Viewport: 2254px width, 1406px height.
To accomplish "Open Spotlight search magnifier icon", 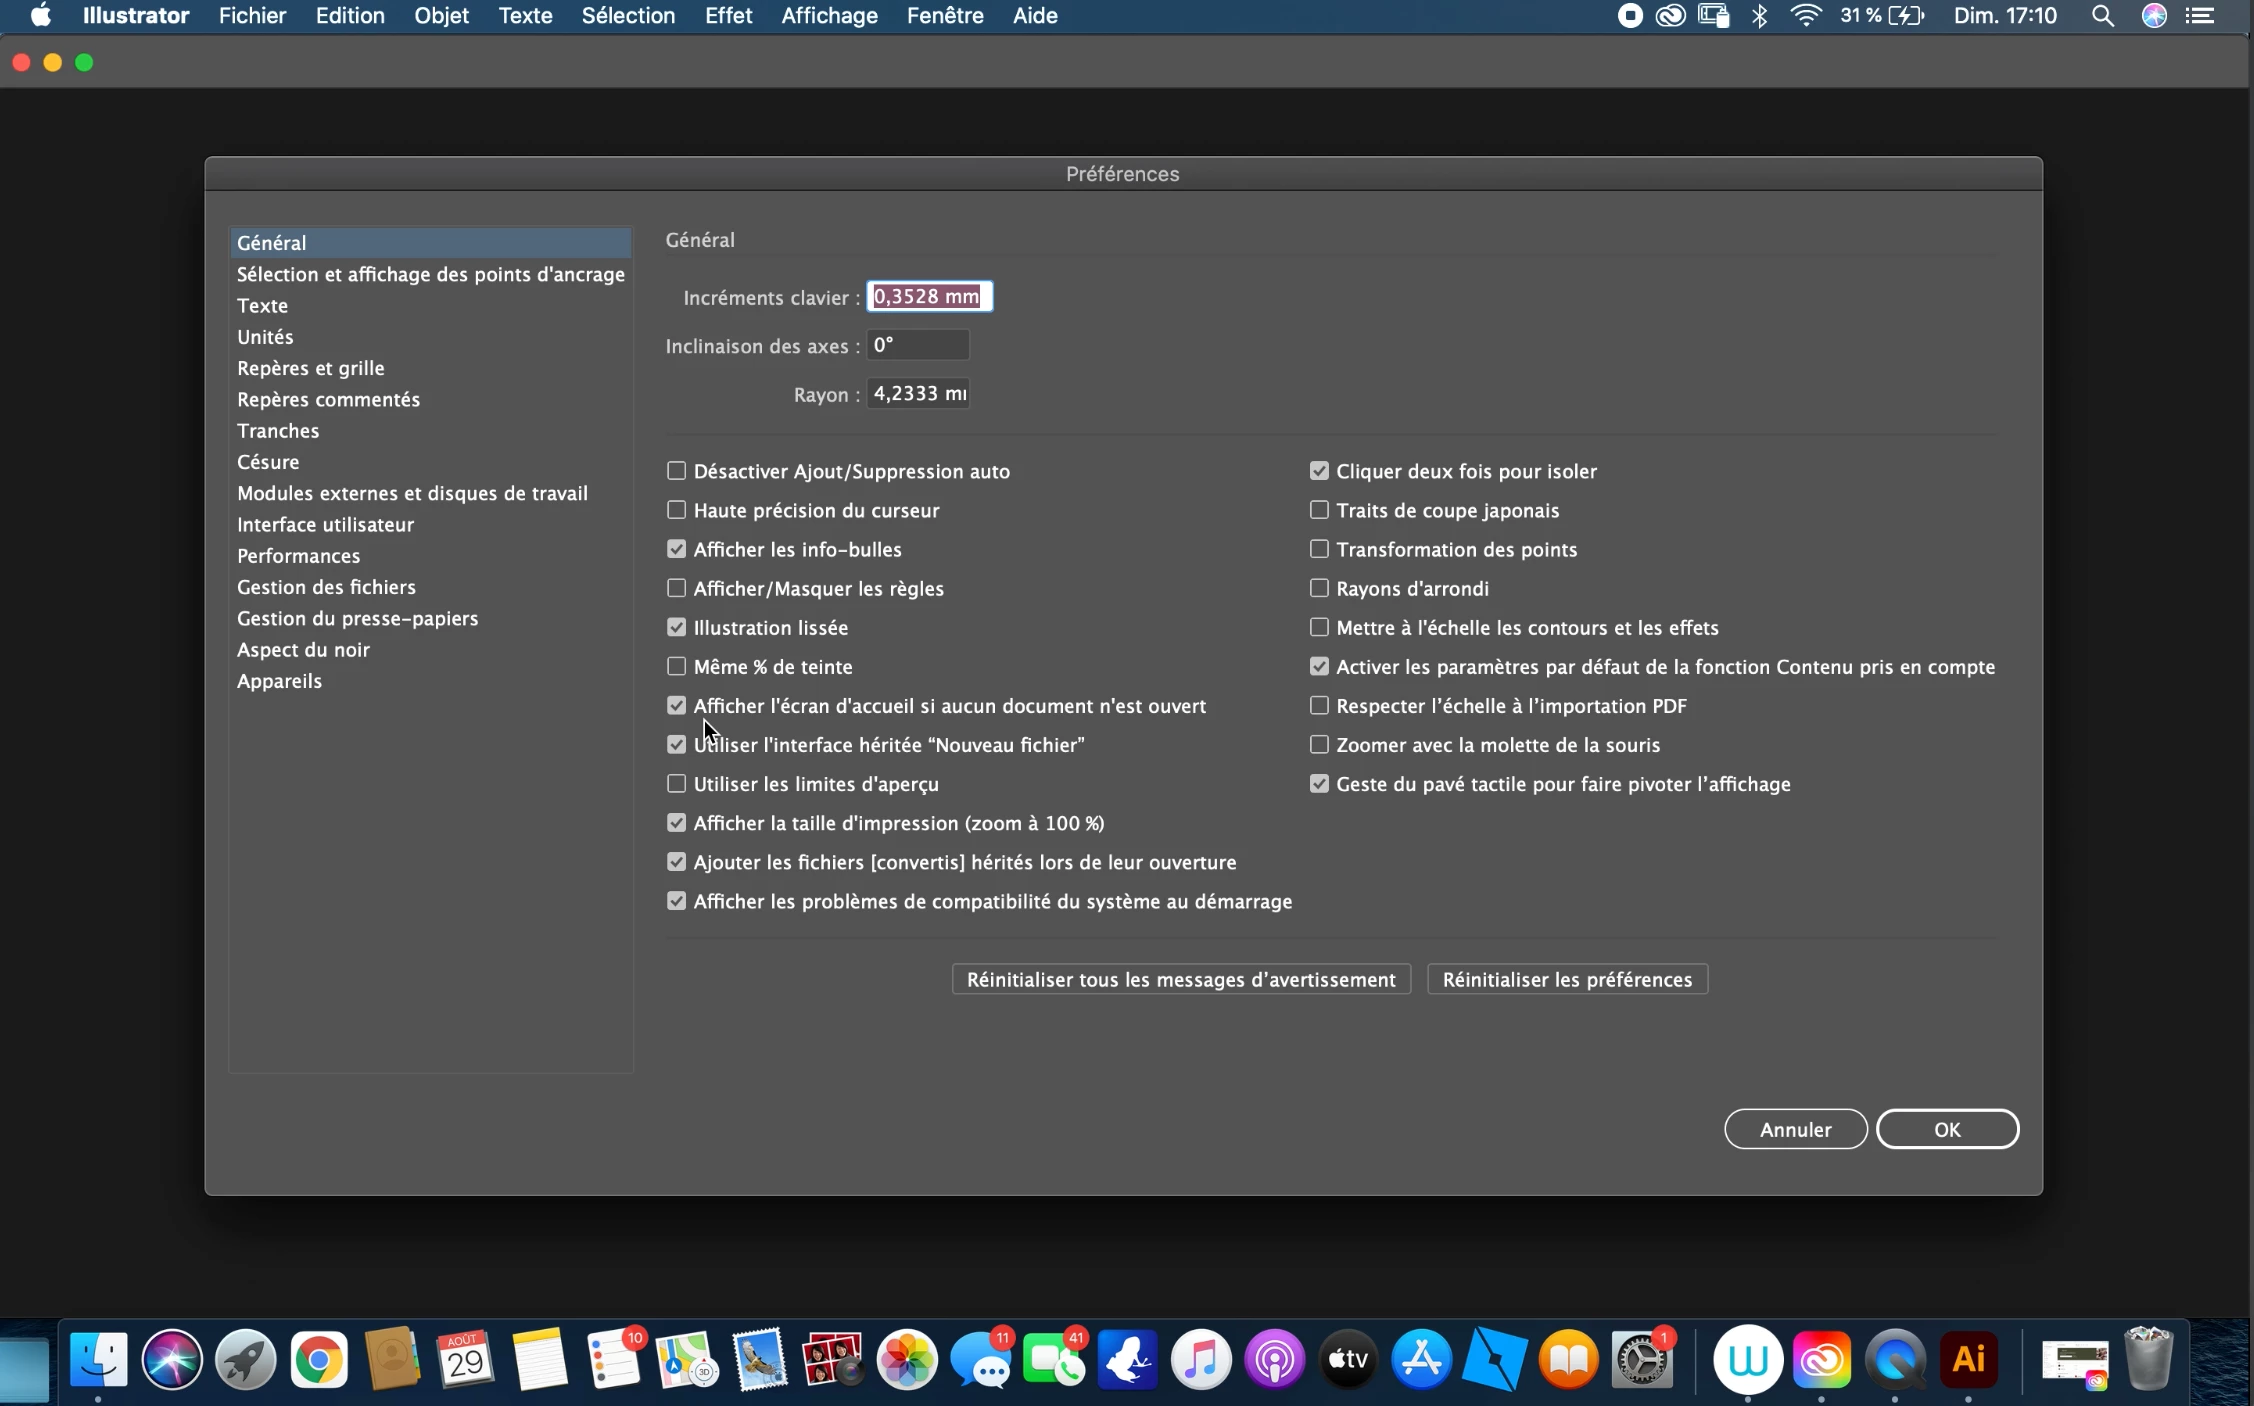I will coord(2102,16).
